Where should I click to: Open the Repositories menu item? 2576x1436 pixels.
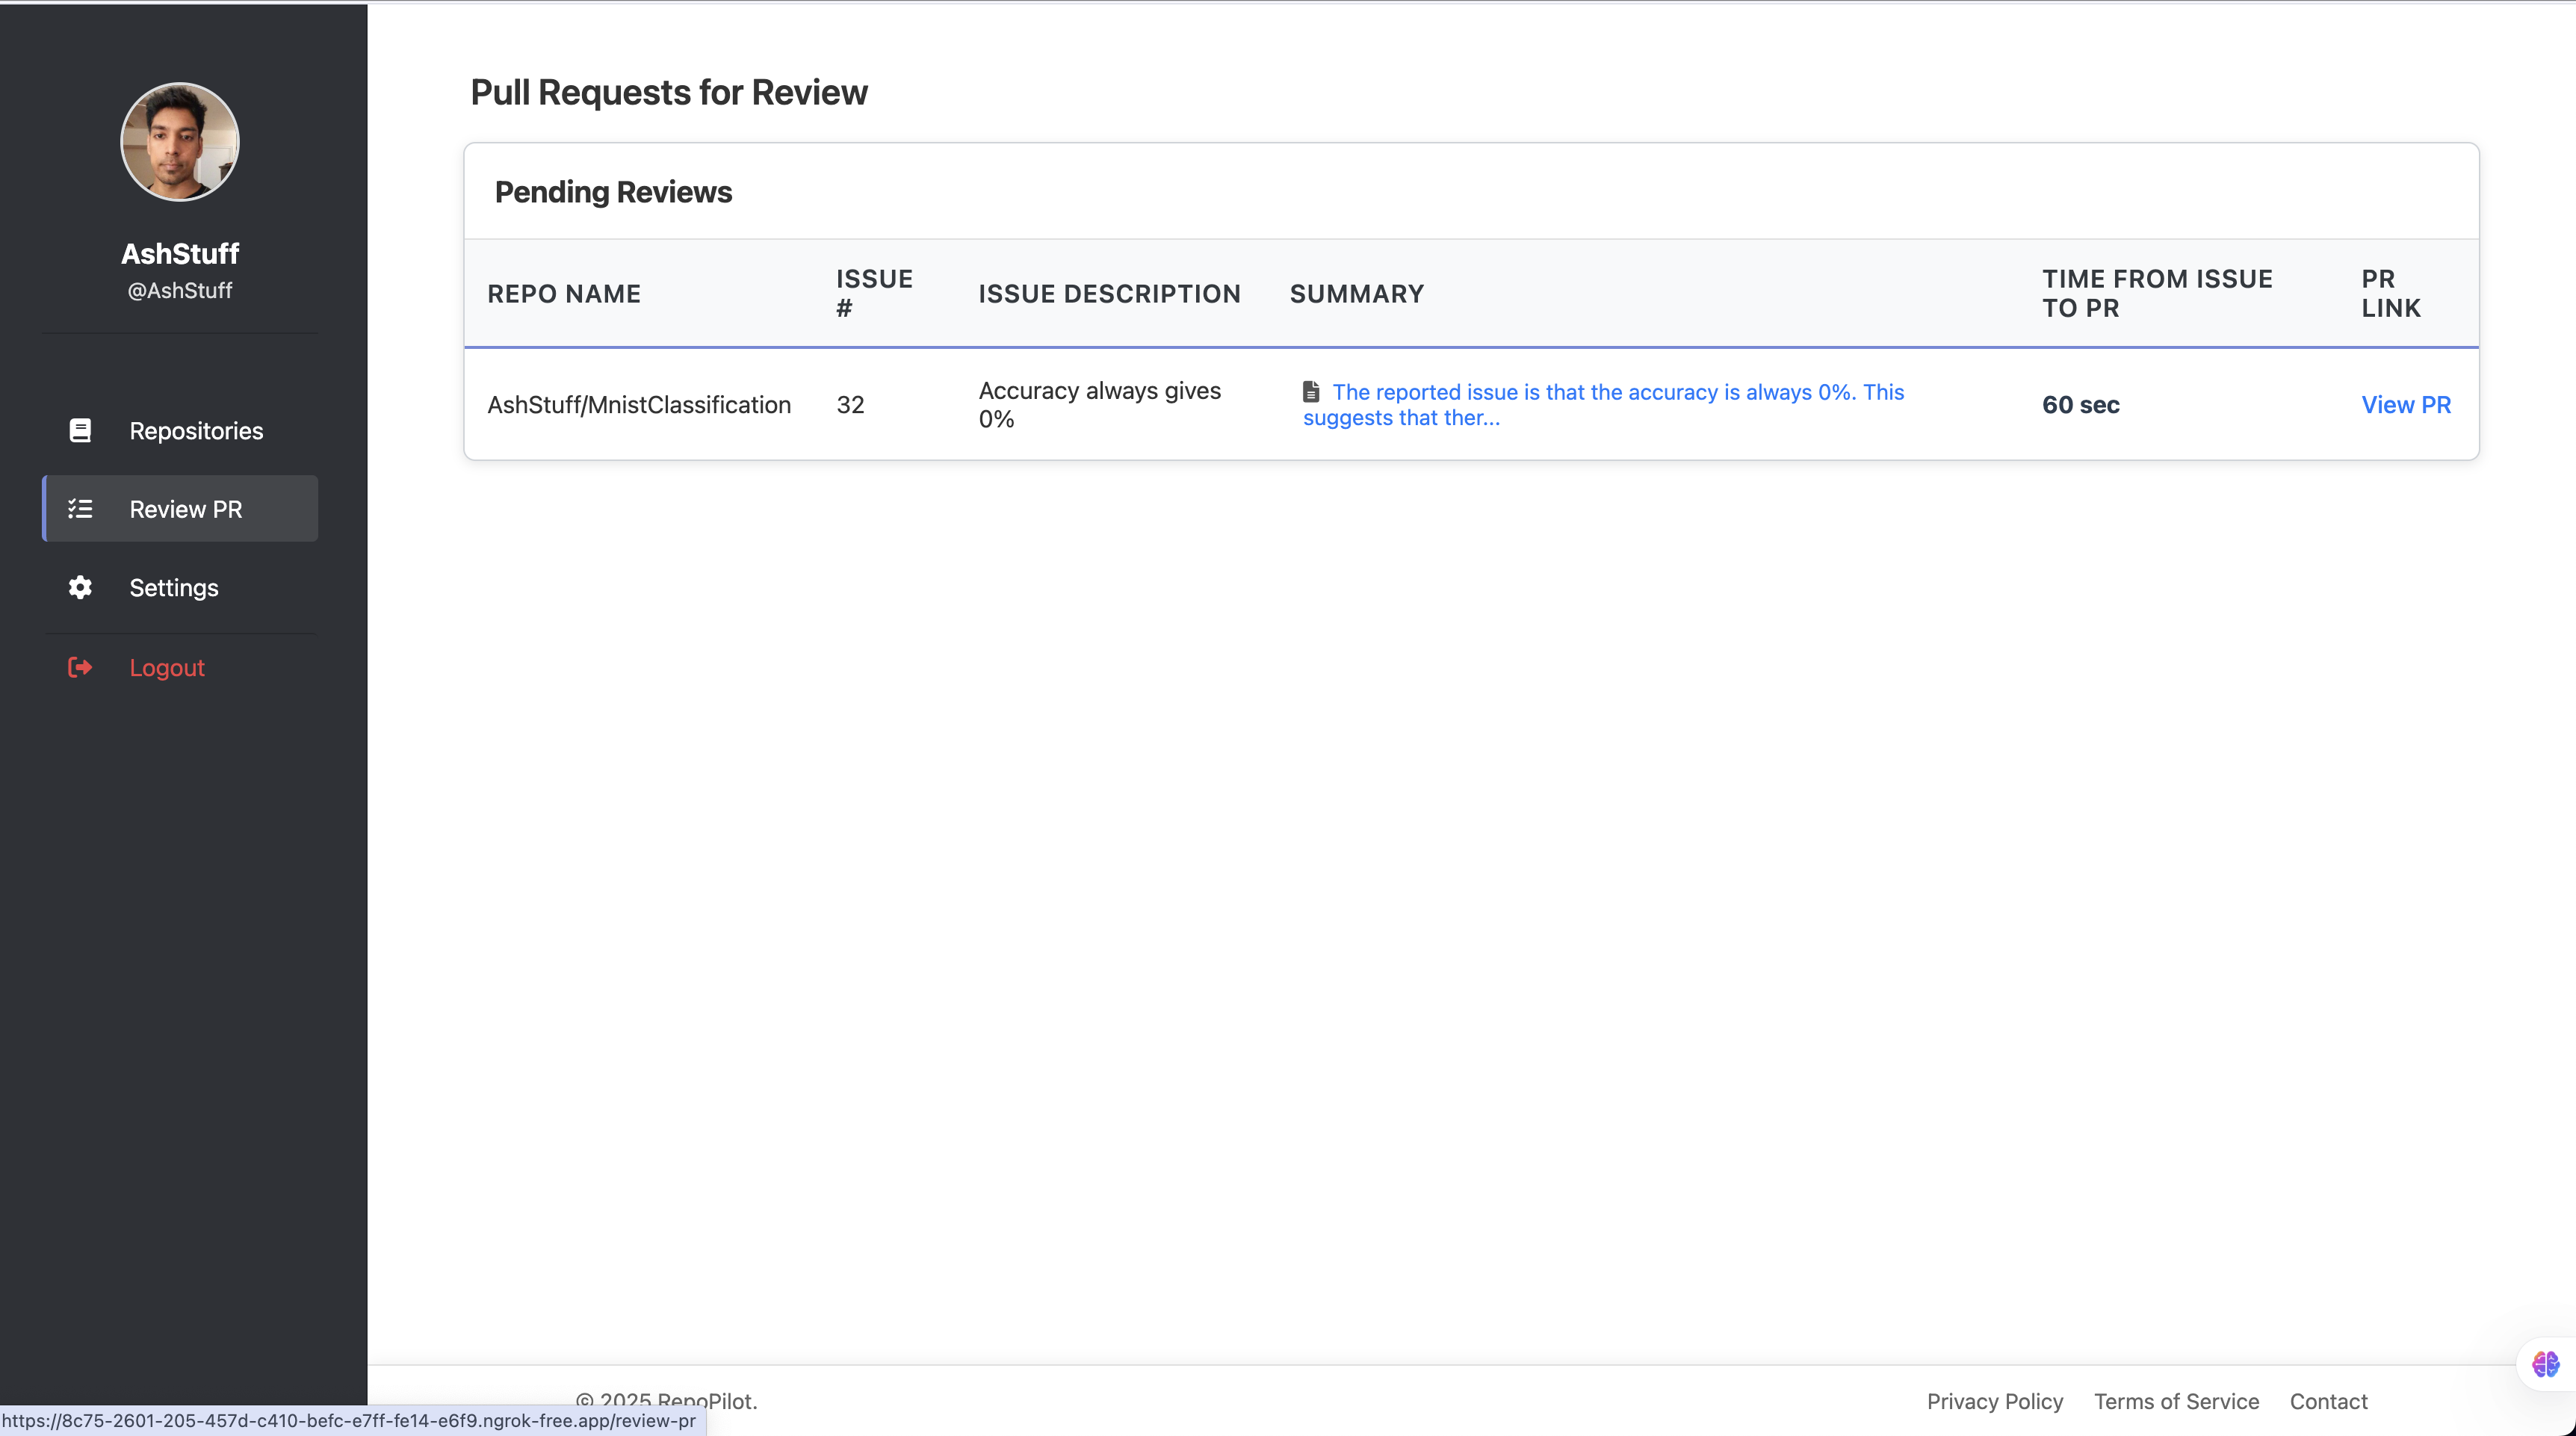[x=196, y=431]
